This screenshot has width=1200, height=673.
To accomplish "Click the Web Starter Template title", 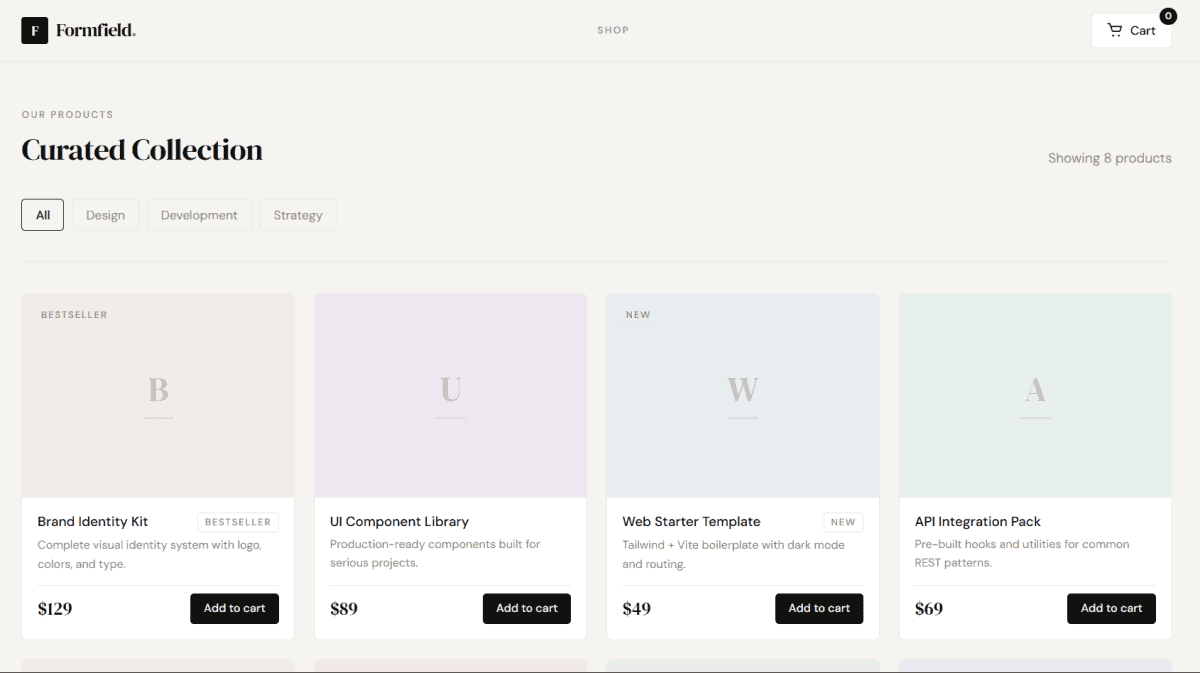I will click(691, 522).
